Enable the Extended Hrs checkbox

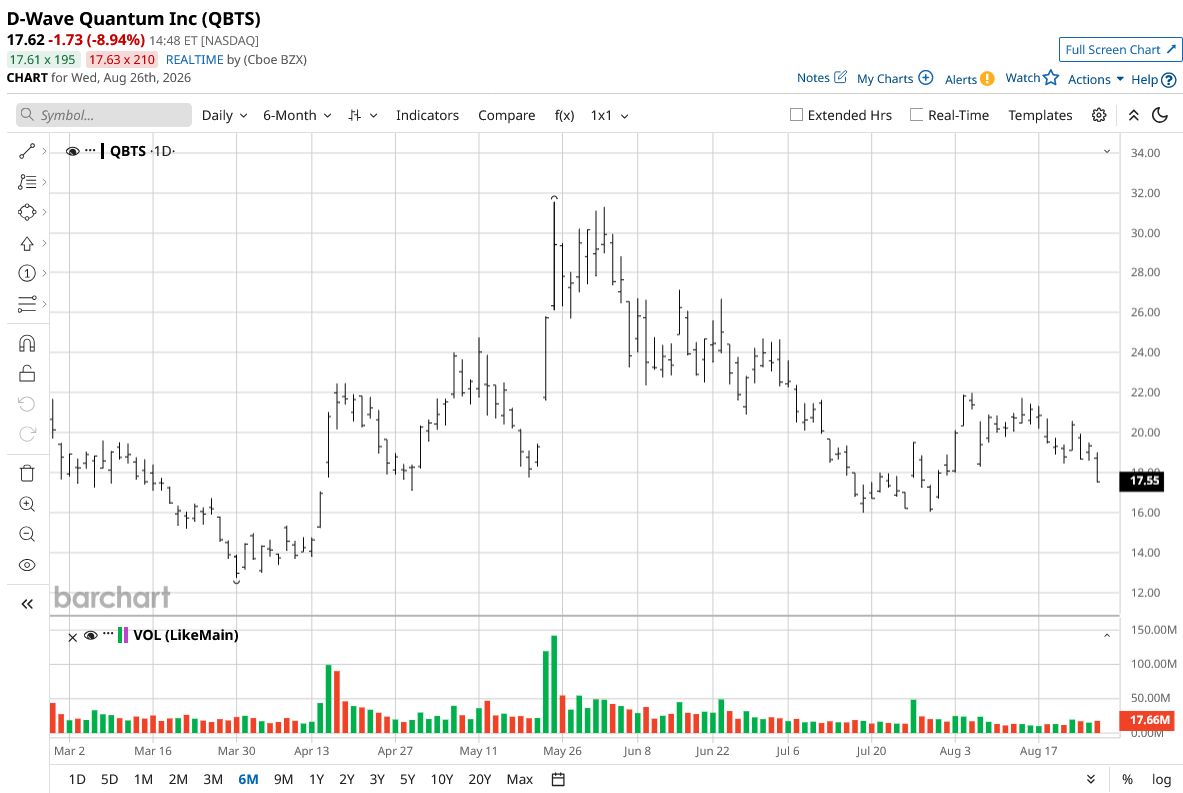pos(796,115)
